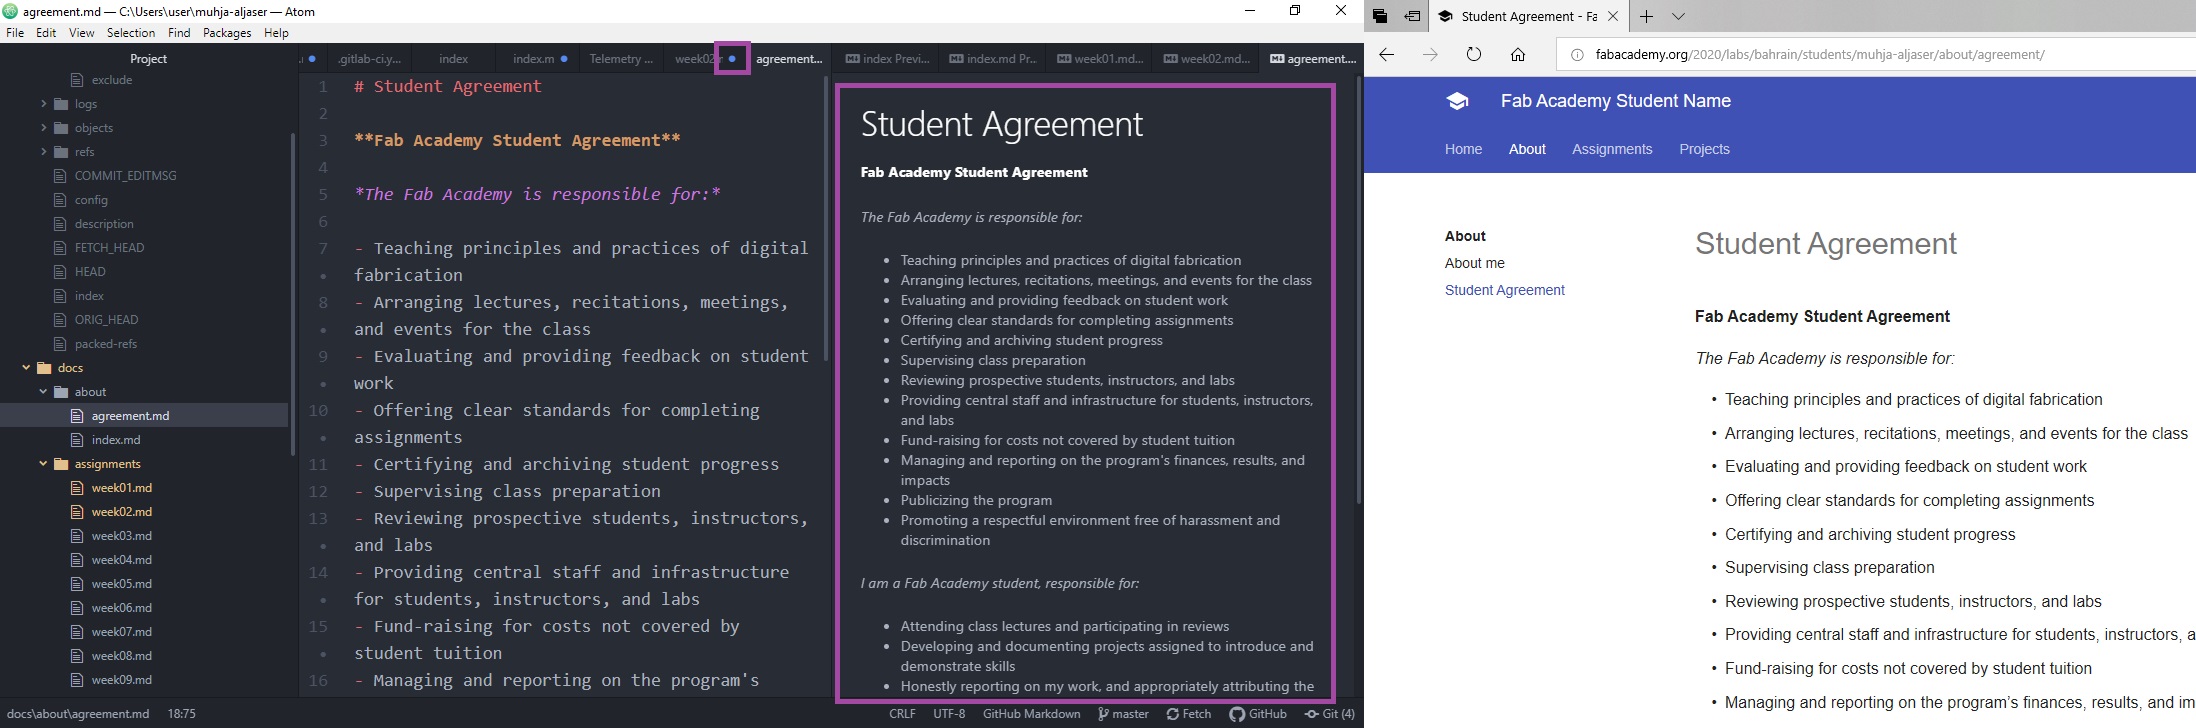
Task: Open week01.md in project tree
Action: (x=122, y=488)
